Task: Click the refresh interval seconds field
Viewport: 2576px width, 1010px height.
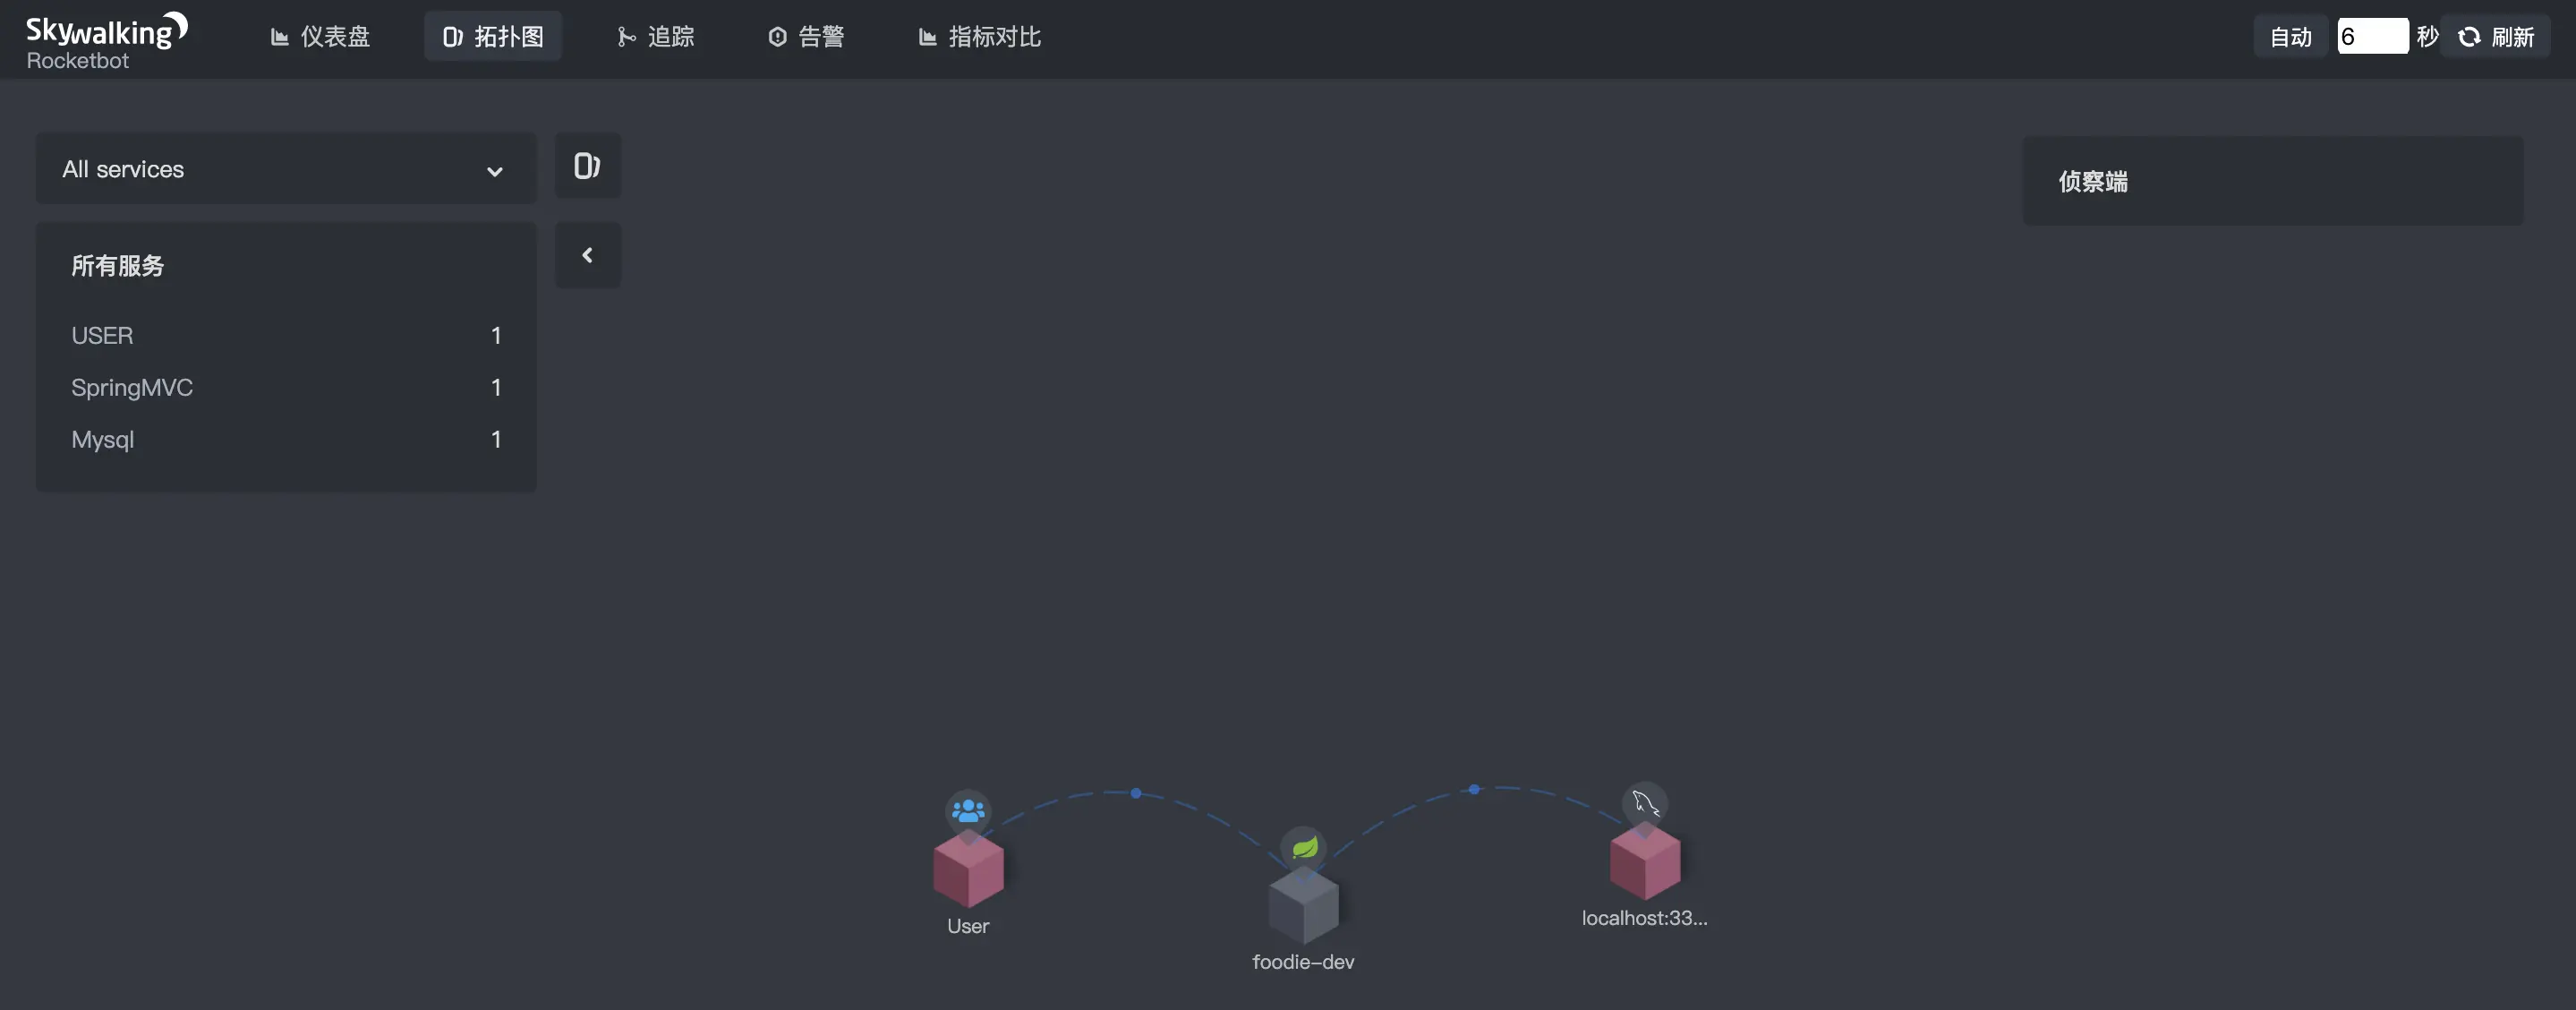Action: click(x=2371, y=37)
